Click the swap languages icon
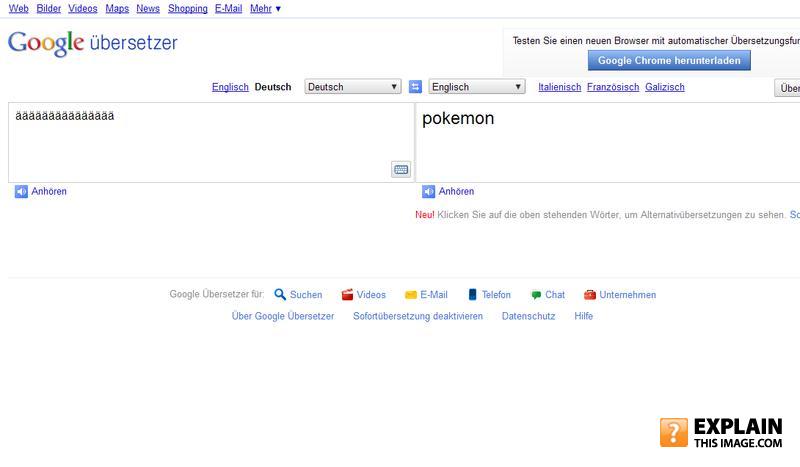Image resolution: width=800 pixels, height=467 pixels. click(415, 87)
